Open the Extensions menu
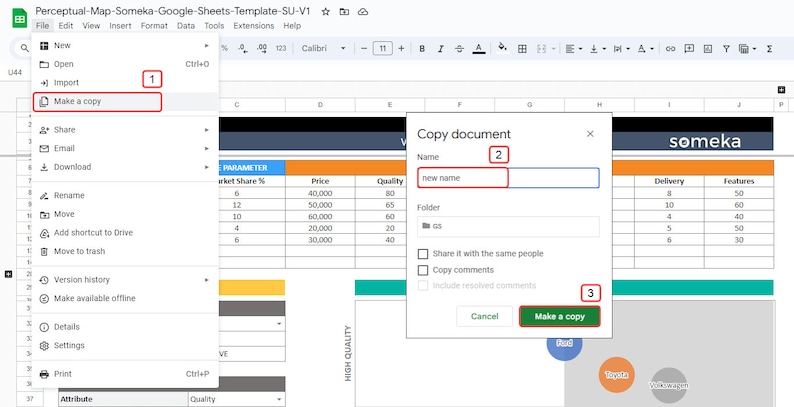Viewport: 794px width, 407px height. point(254,25)
